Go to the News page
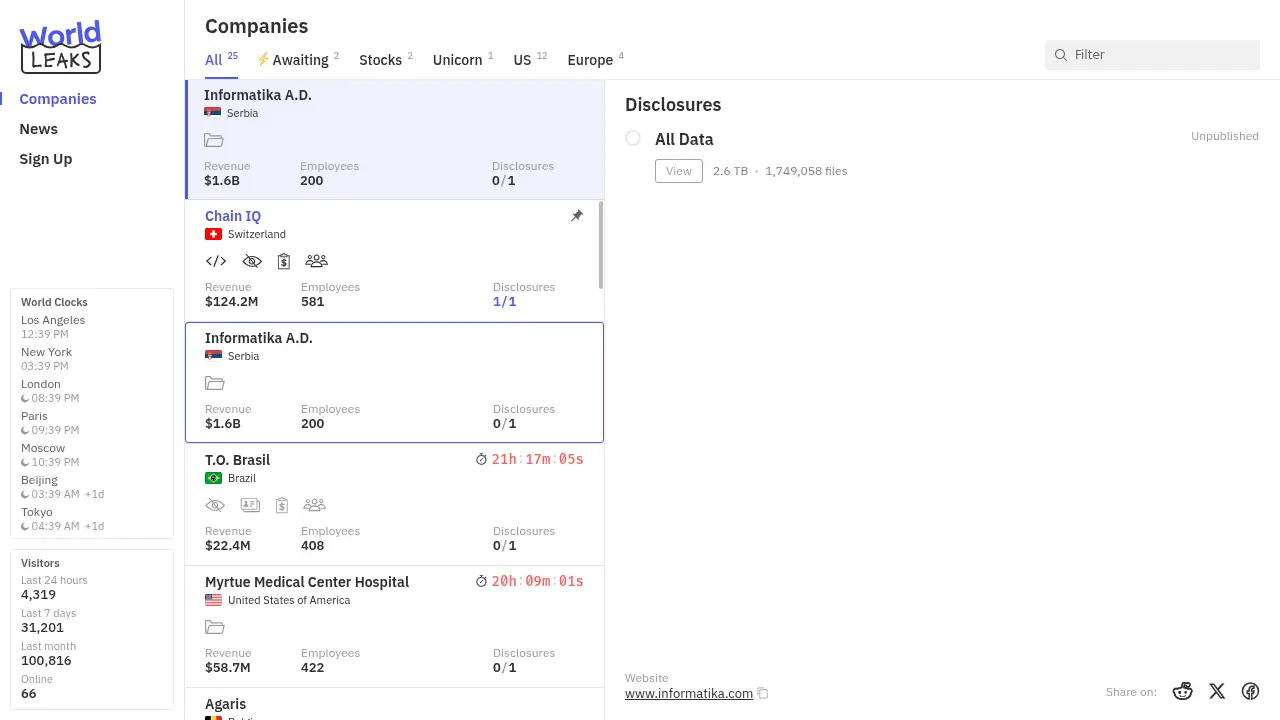 tap(38, 129)
